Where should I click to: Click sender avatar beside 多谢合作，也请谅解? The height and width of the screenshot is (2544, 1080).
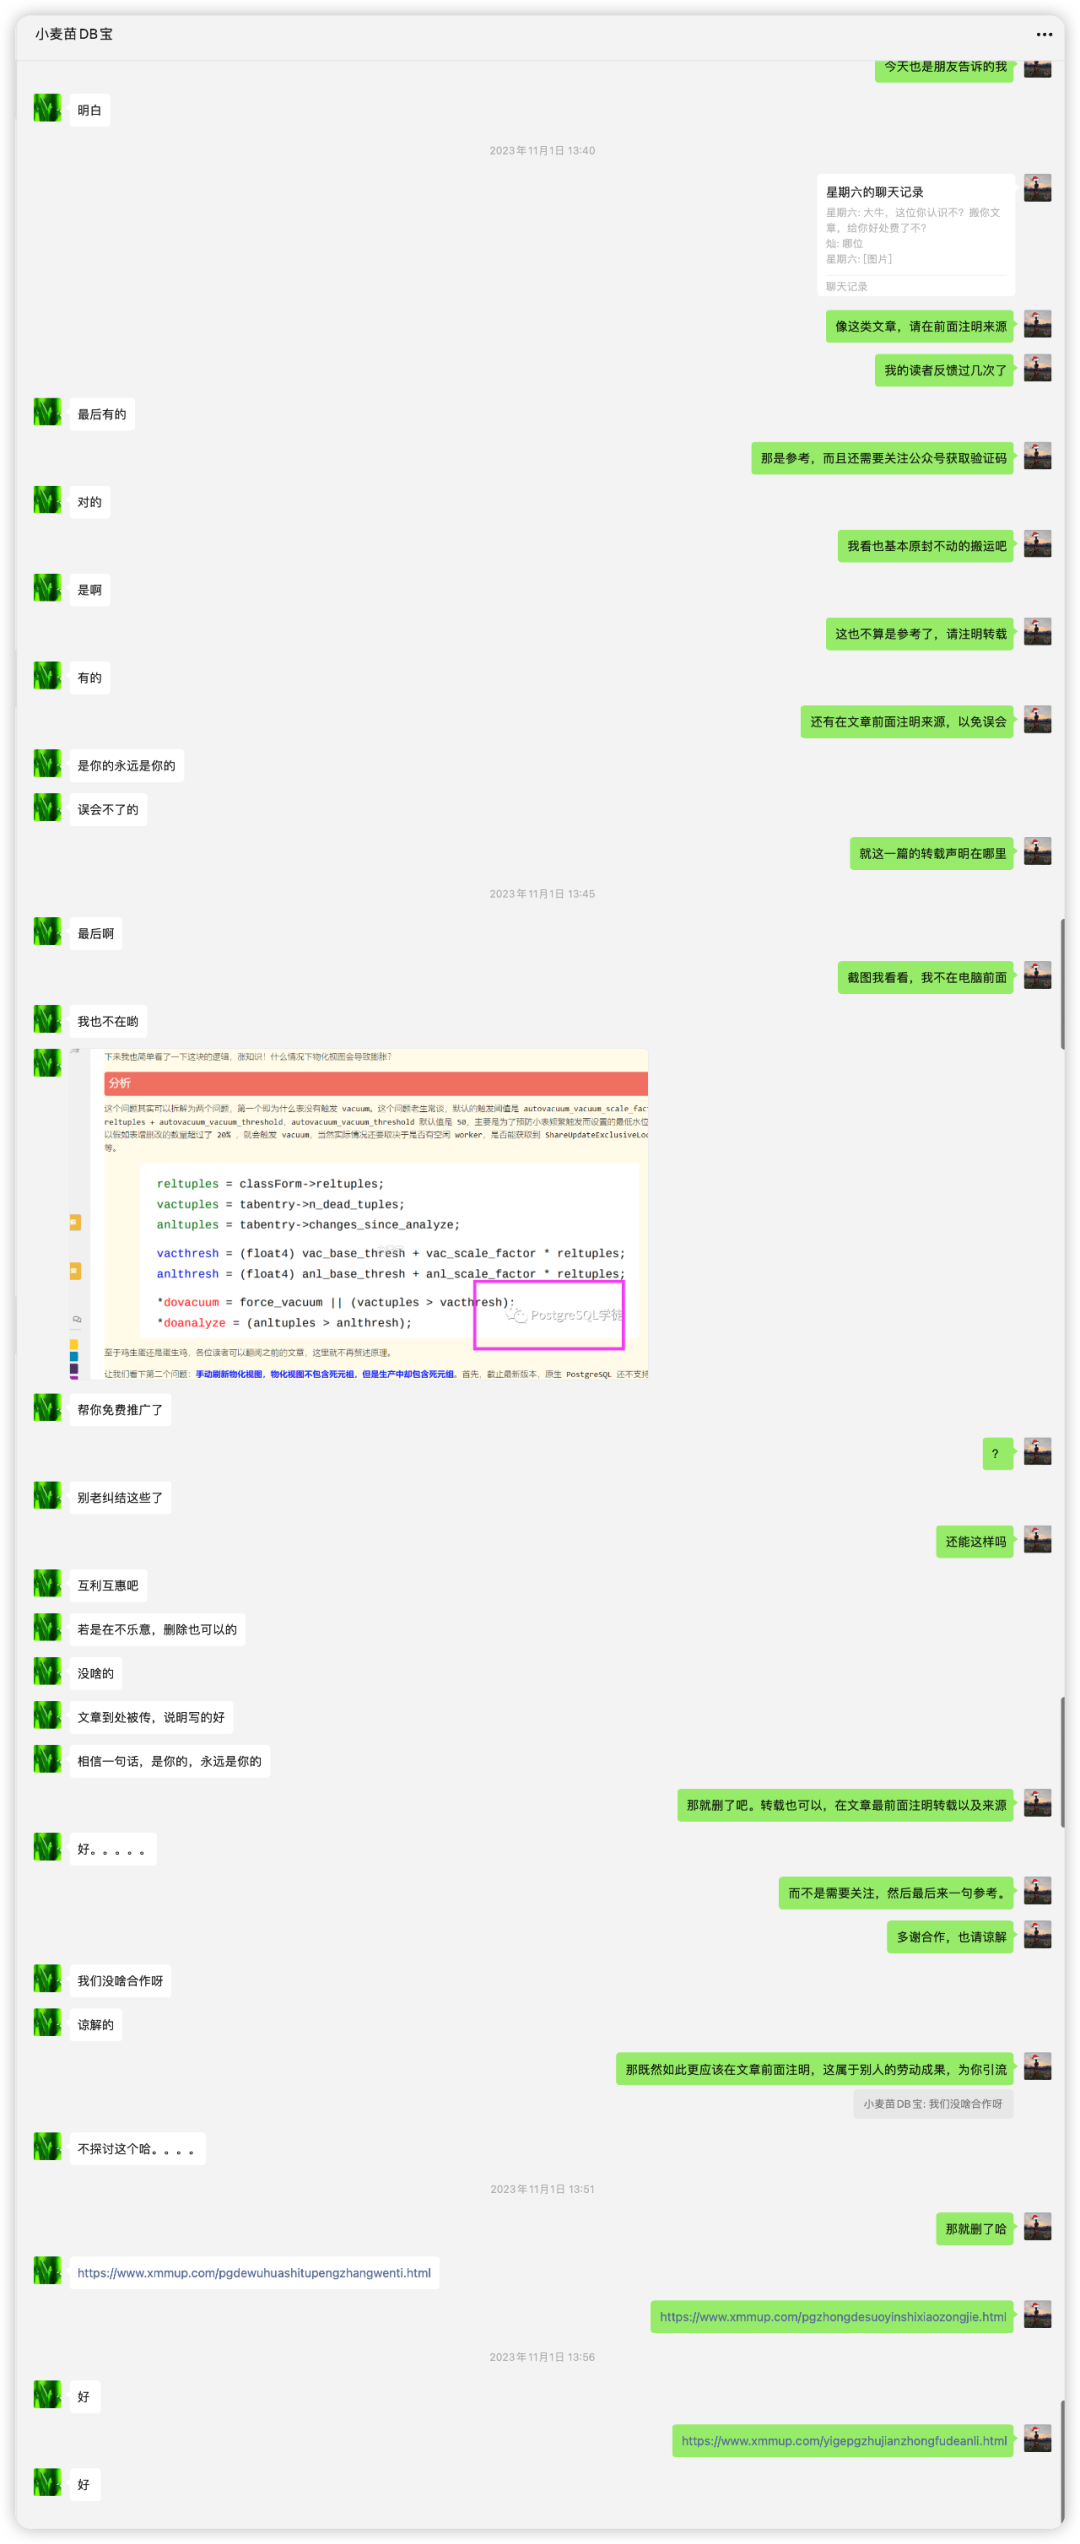point(1038,1935)
